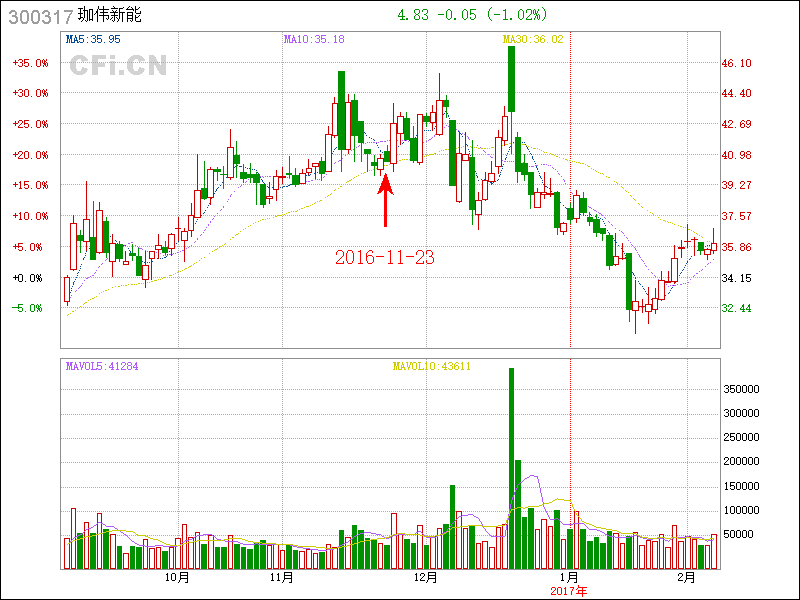Click the stock code 300317
Image resolution: width=800 pixels, height=600 pixels.
pyautogui.click(x=38, y=16)
